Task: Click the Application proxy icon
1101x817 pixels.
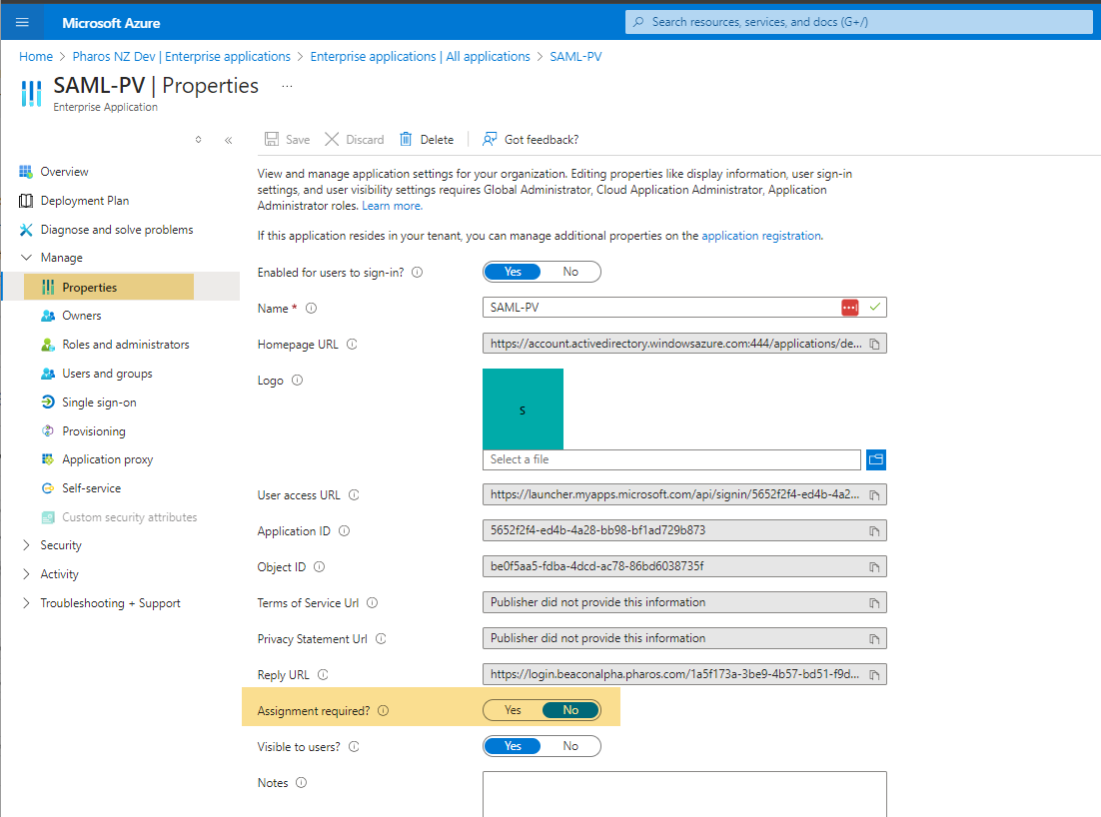Action: [x=48, y=459]
